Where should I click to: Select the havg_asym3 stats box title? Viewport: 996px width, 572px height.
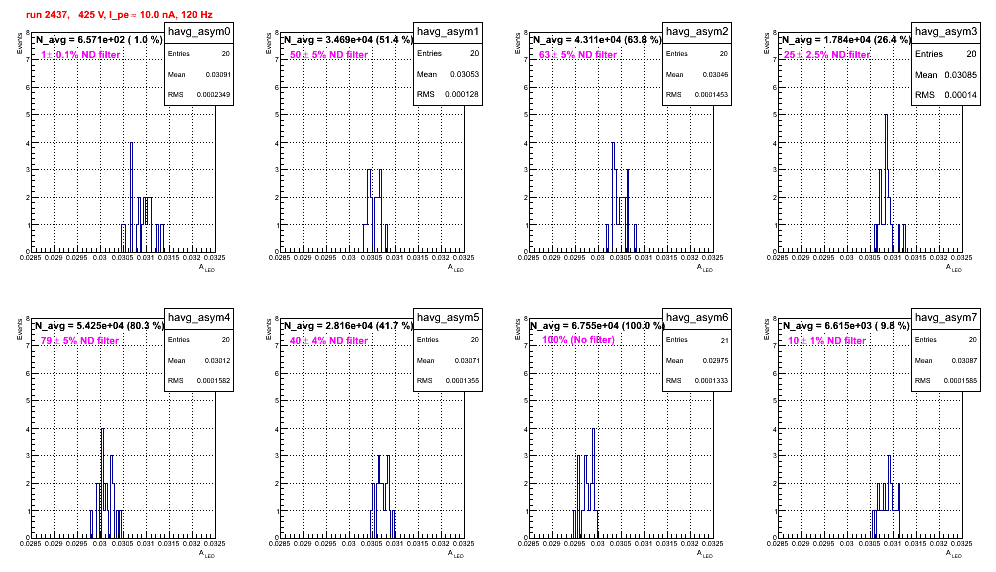pos(946,32)
